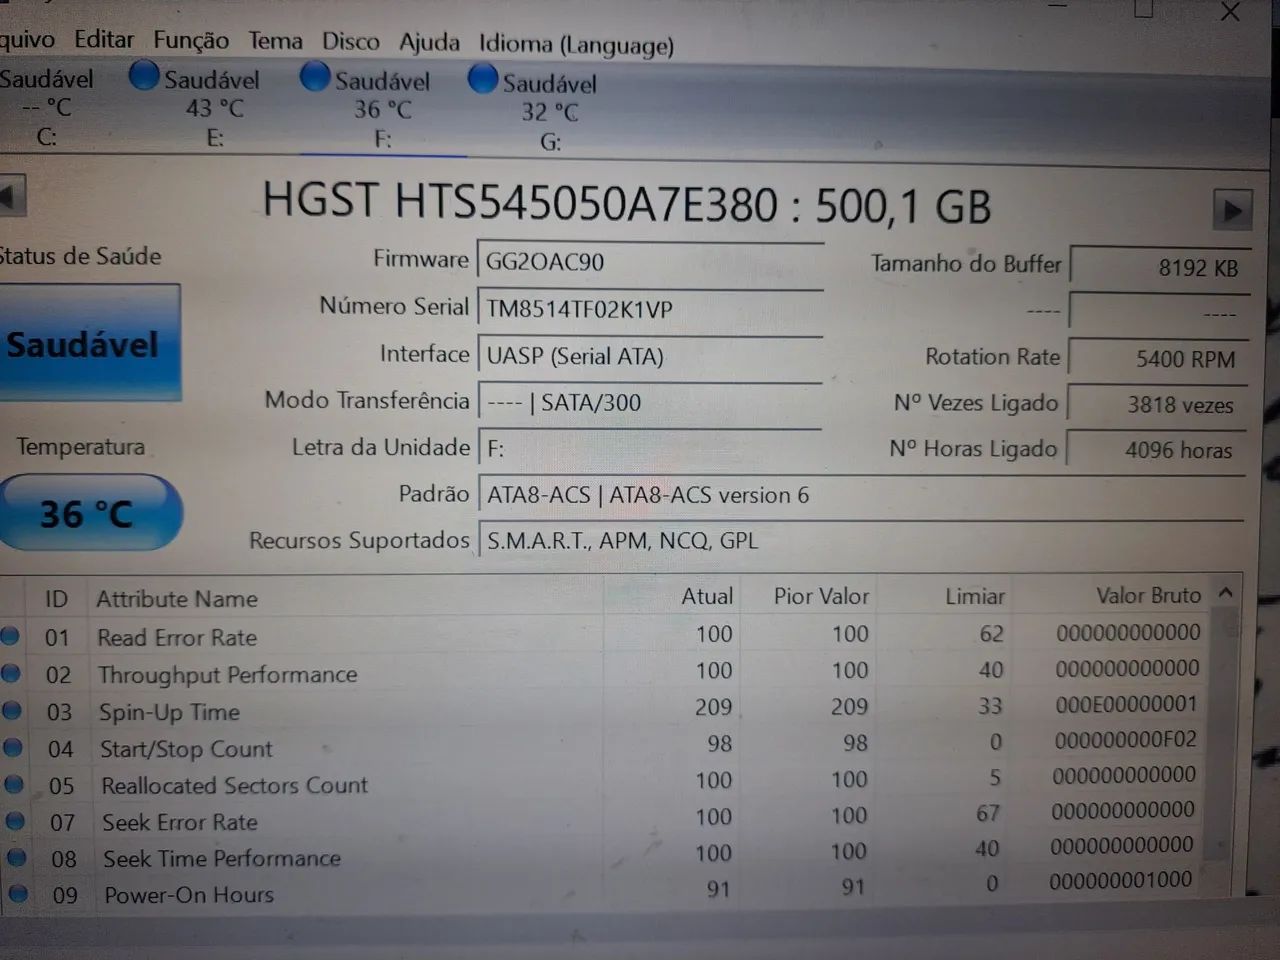
Task: Select the Throughput Performance row
Action: [604, 672]
